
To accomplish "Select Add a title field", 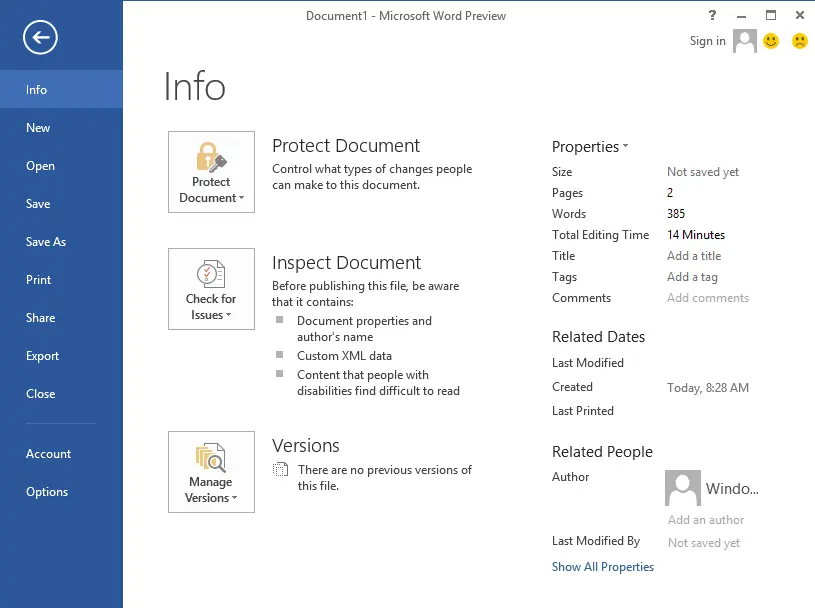I will [694, 255].
